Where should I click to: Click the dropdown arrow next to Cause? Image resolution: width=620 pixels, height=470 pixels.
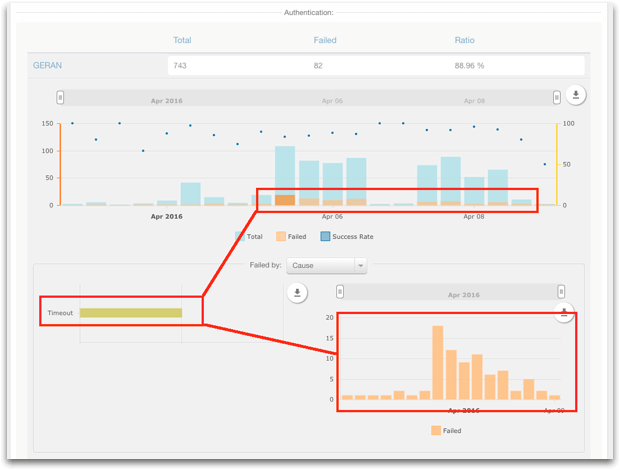click(x=360, y=266)
